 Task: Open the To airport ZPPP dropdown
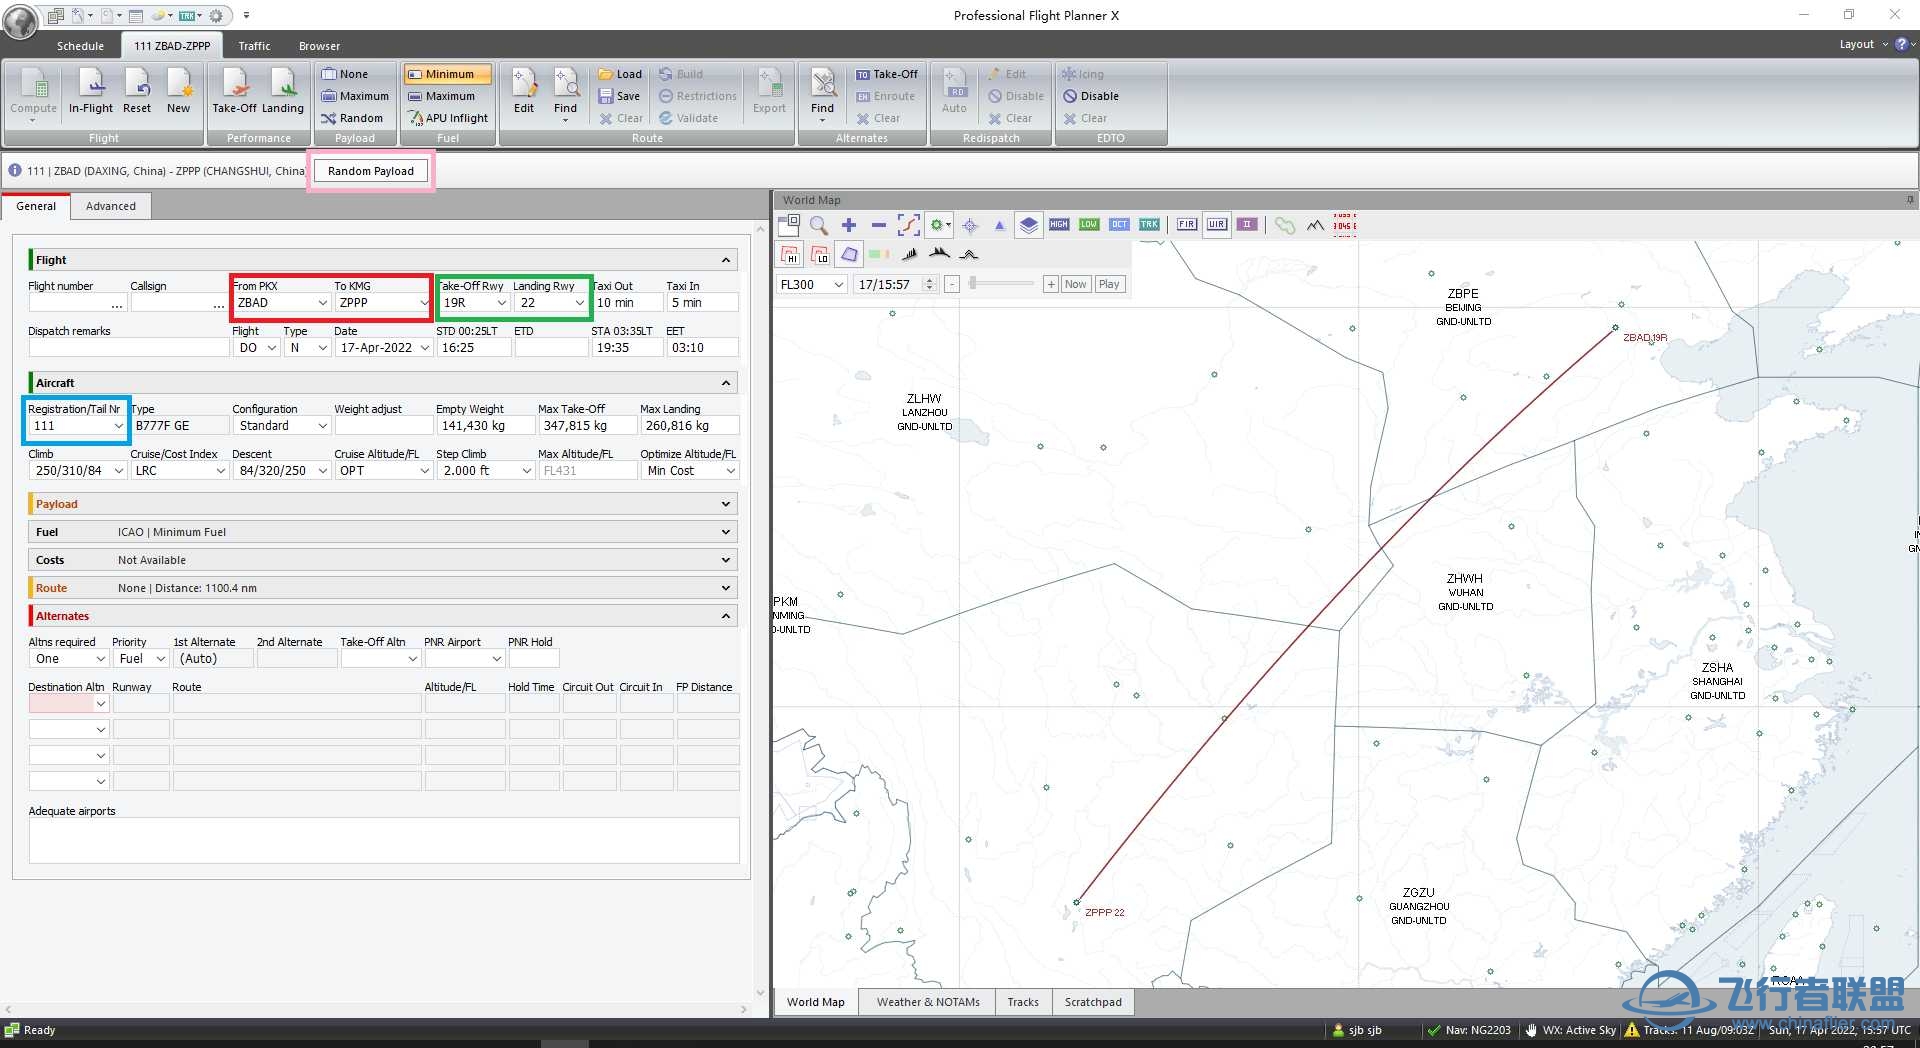(x=424, y=303)
